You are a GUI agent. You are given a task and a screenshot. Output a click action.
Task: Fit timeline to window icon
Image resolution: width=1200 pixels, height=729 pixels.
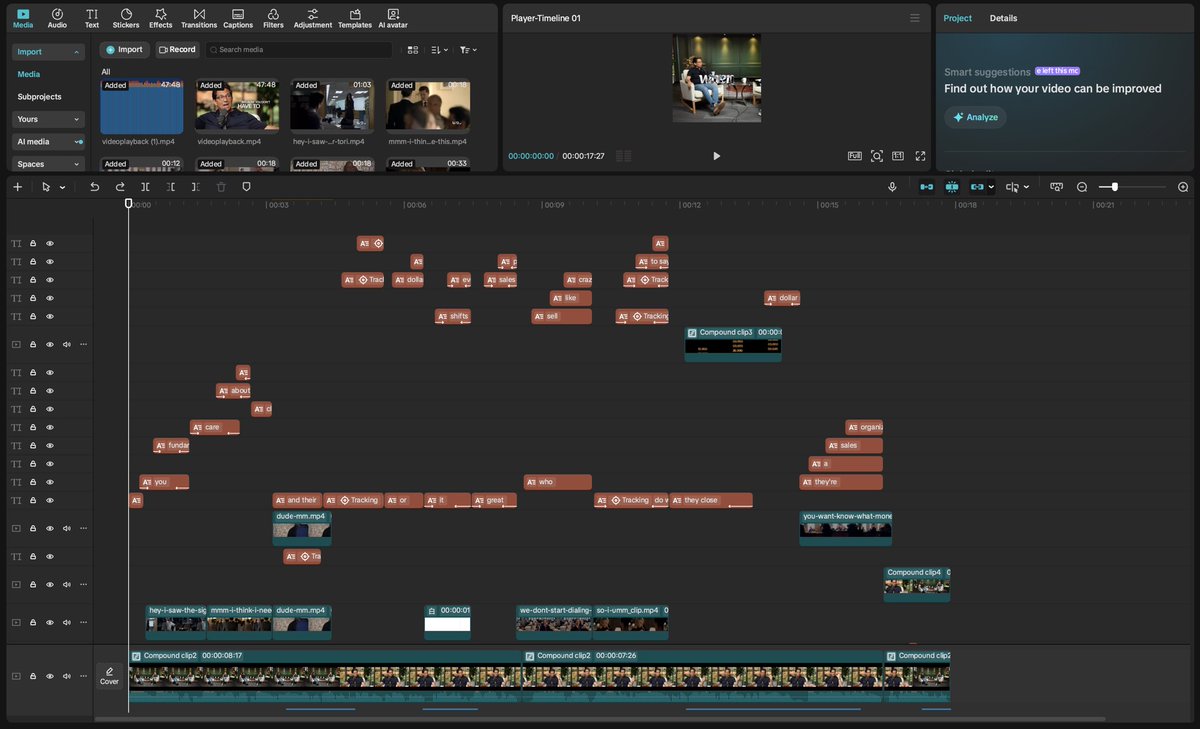tap(1056, 187)
